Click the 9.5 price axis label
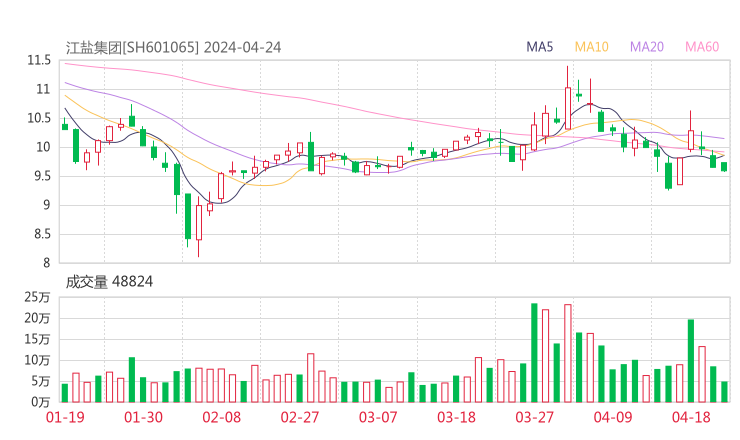Viewport: 740px width, 440px height. pos(41,177)
